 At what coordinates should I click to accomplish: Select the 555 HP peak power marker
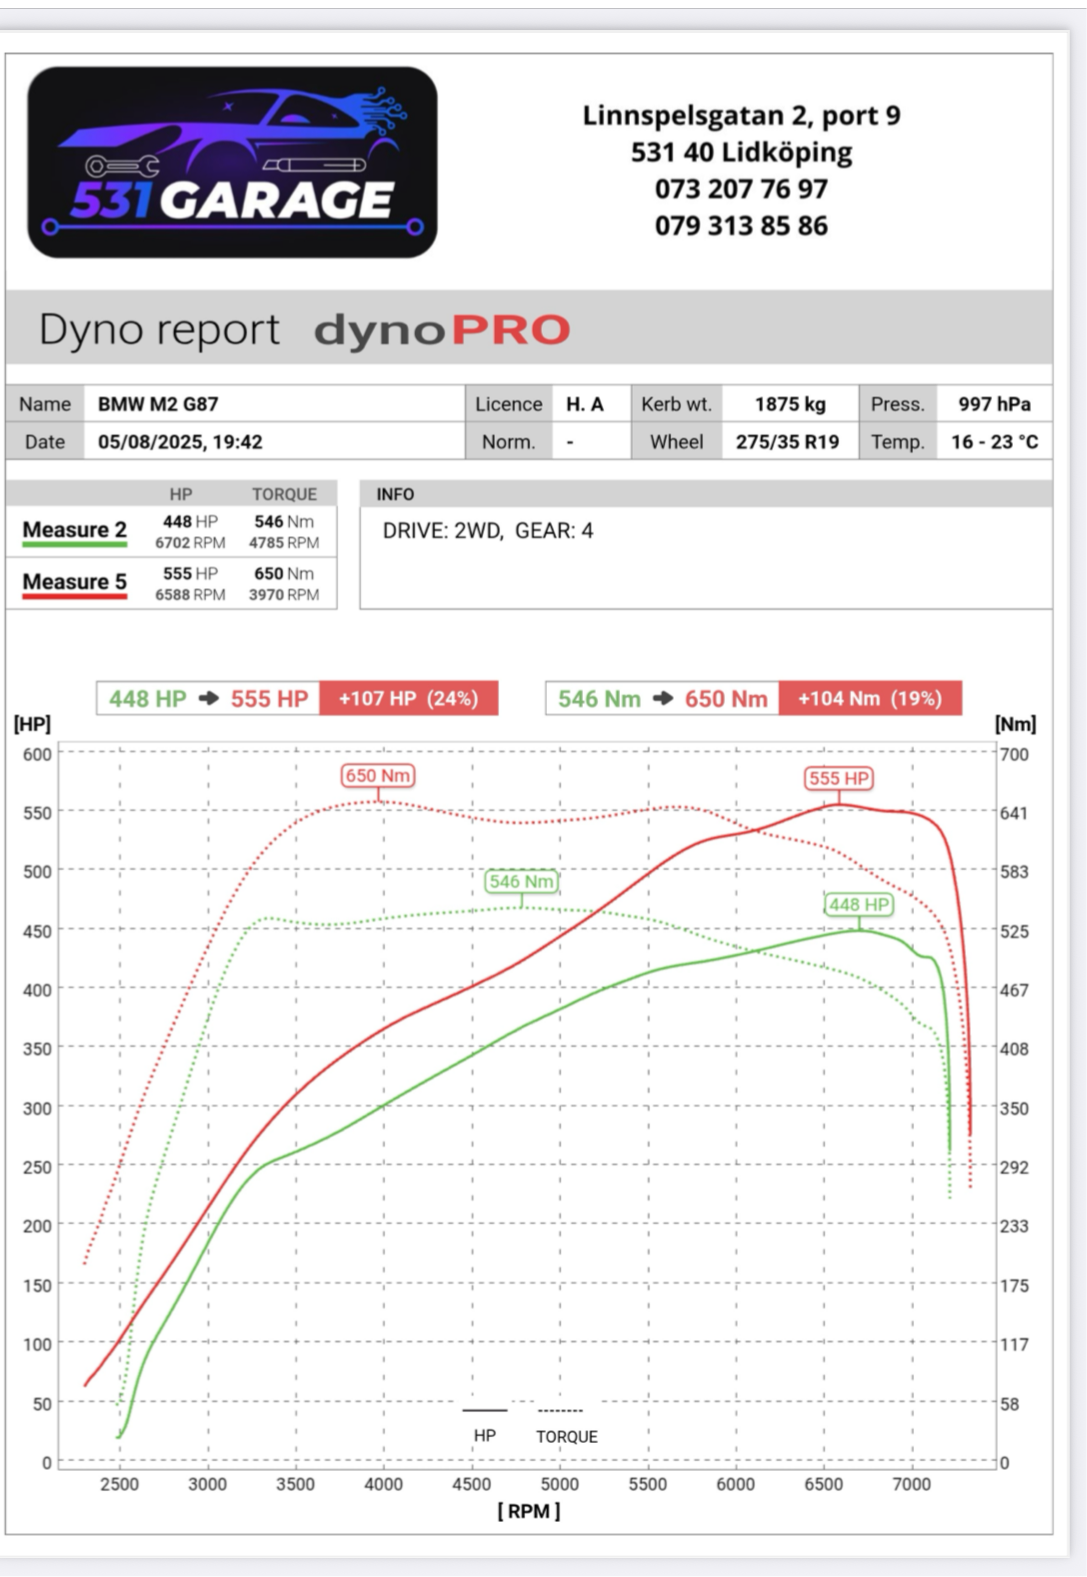coord(838,778)
